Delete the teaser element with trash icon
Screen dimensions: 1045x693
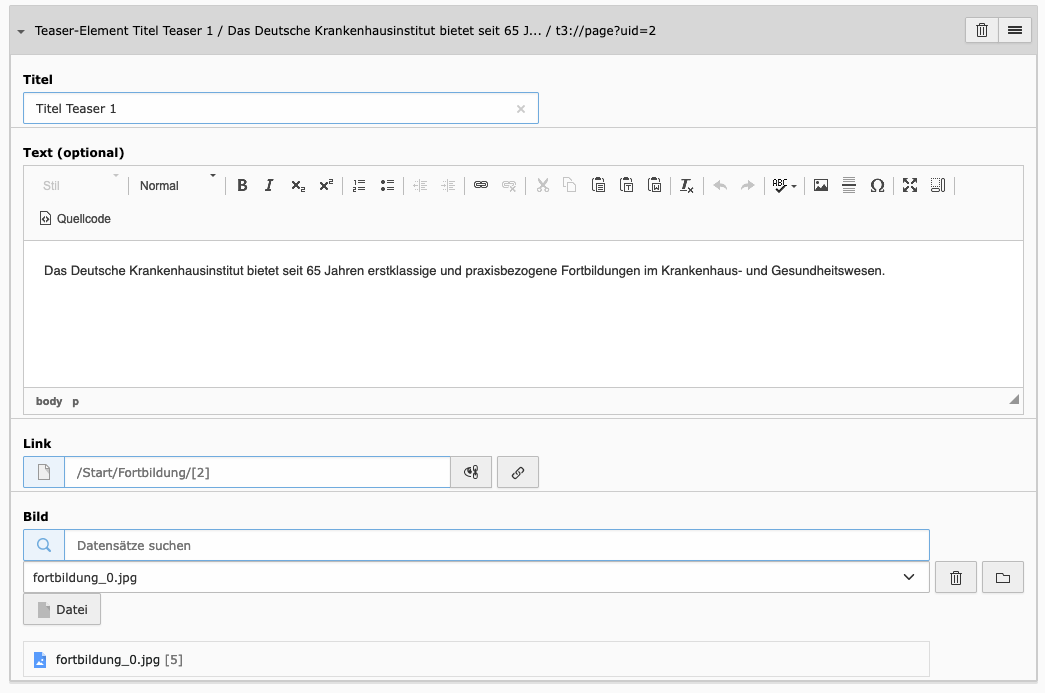pos(982,30)
